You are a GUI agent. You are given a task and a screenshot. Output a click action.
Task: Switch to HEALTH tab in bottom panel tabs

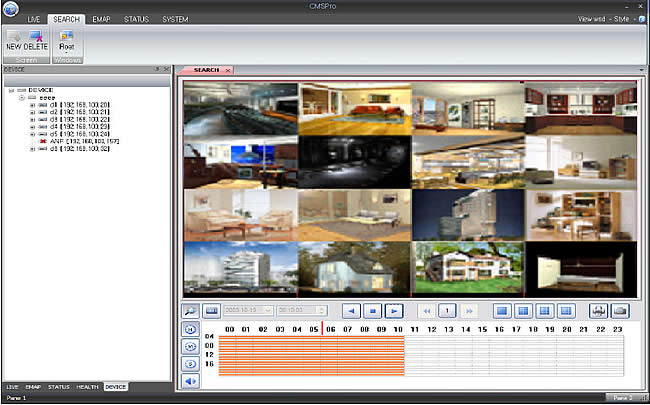click(87, 387)
